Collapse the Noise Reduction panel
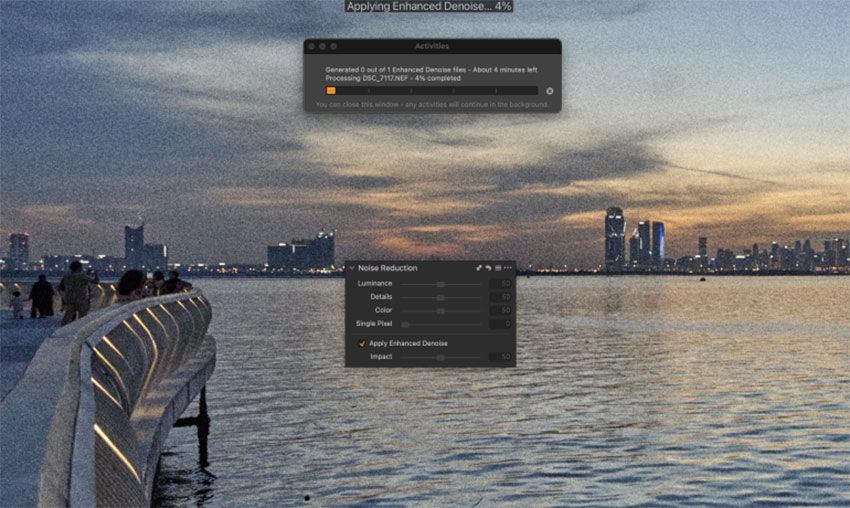This screenshot has height=508, width=850. click(x=352, y=268)
